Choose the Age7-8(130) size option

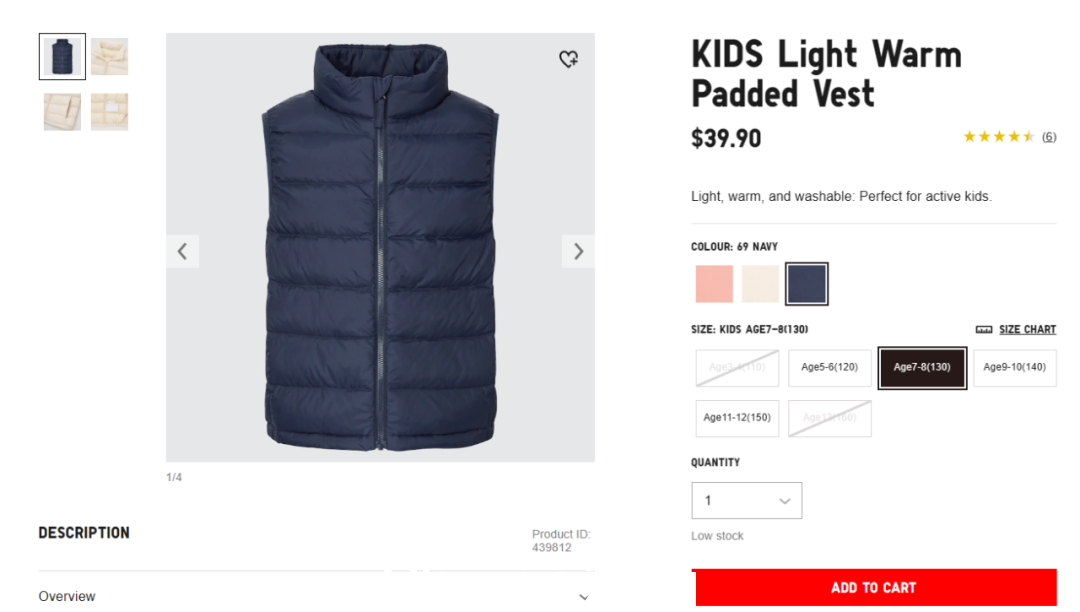922,368
